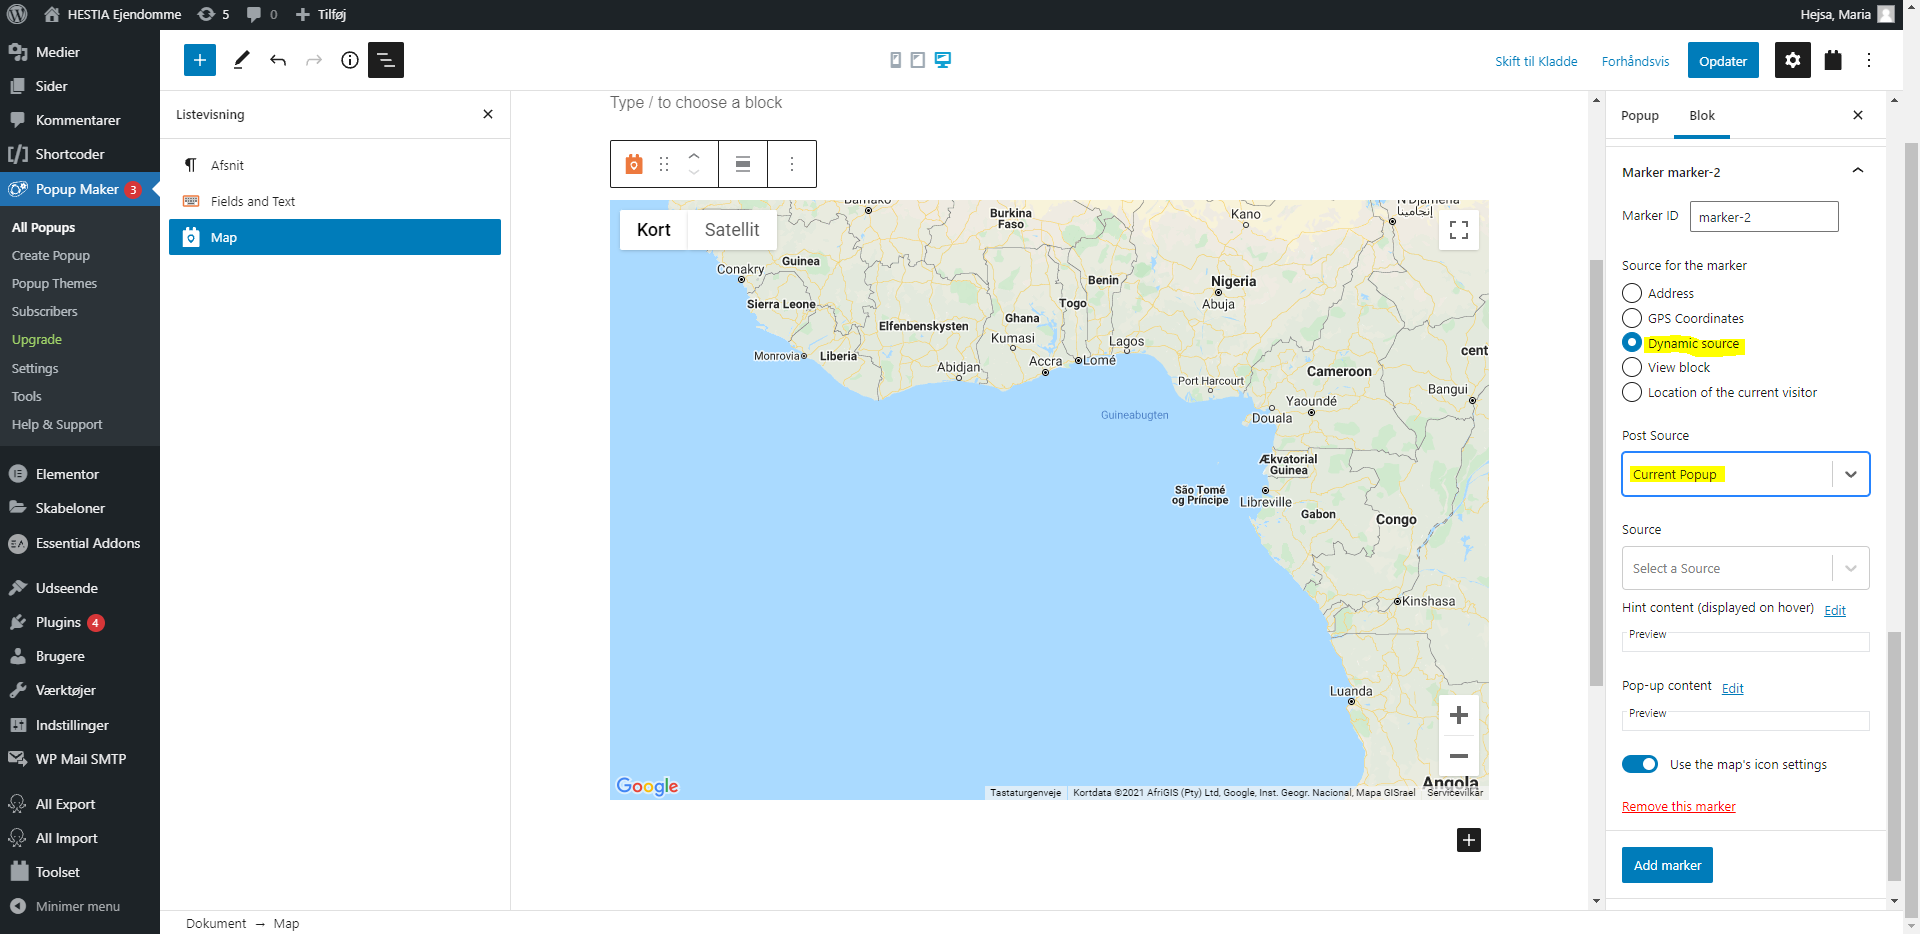Open the Select a Source dropdown

[1745, 568]
